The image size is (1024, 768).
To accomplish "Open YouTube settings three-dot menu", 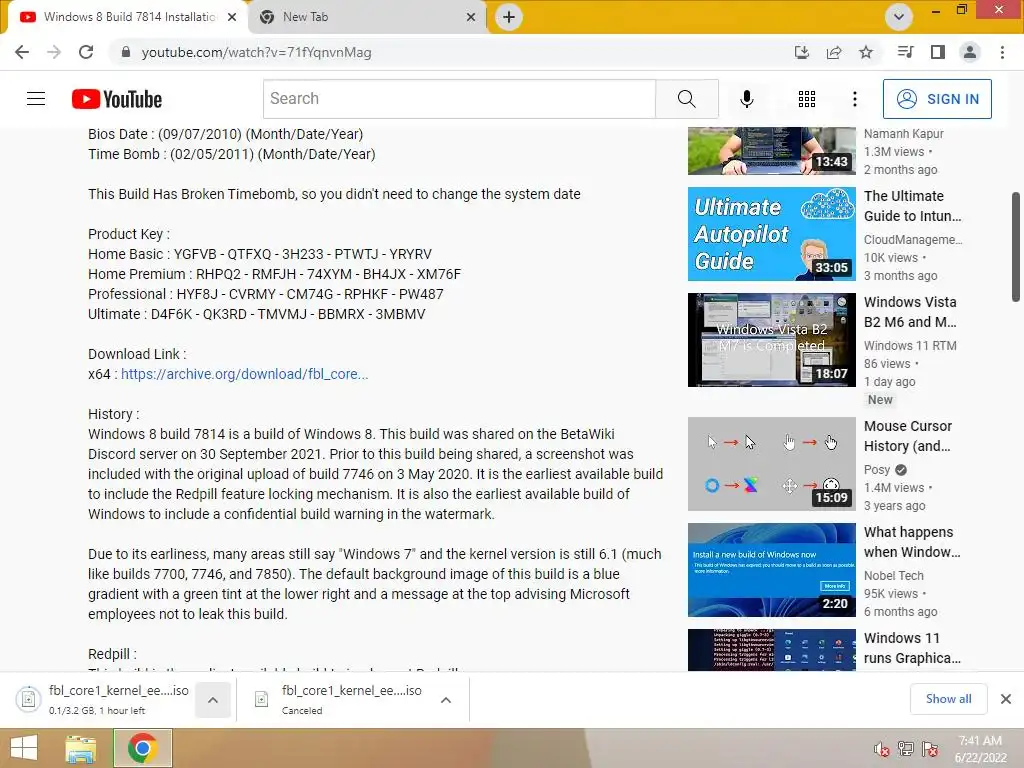I will coord(855,99).
